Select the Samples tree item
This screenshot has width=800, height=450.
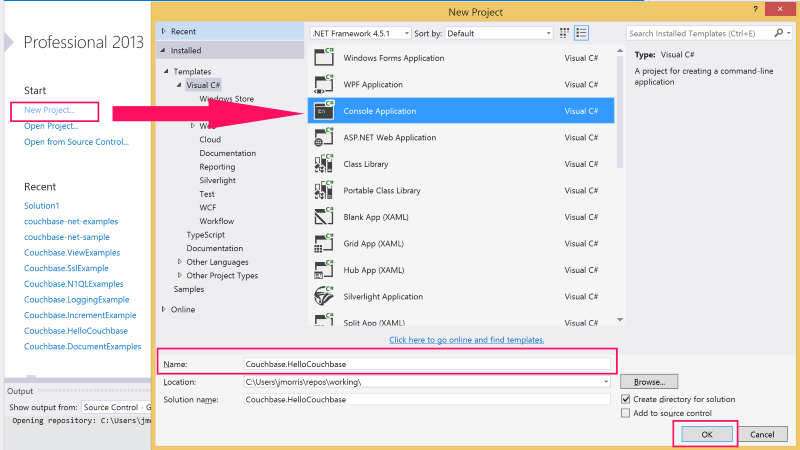point(189,289)
